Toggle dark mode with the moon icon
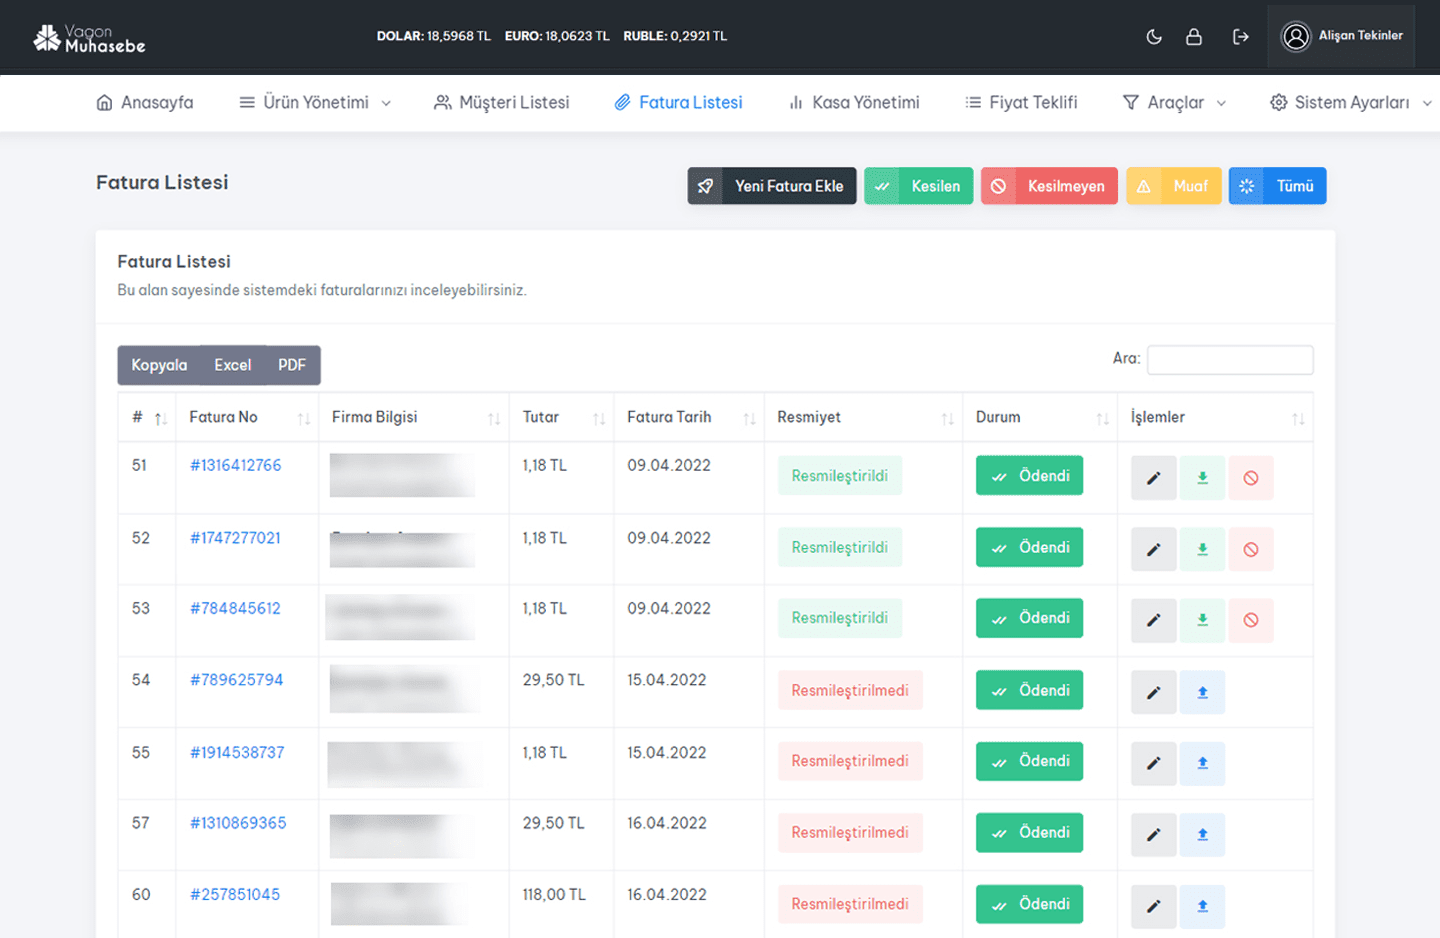Viewport: 1440px width, 938px height. pos(1154,37)
